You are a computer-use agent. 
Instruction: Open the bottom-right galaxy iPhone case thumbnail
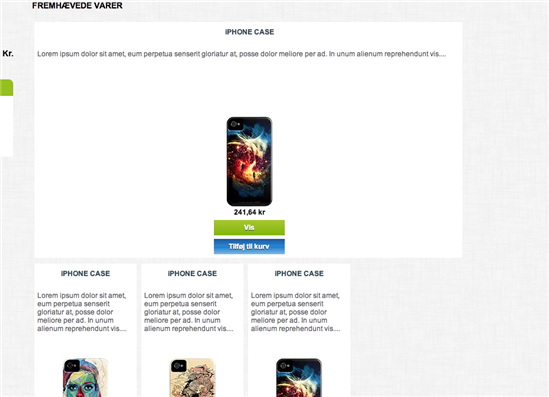(299, 377)
